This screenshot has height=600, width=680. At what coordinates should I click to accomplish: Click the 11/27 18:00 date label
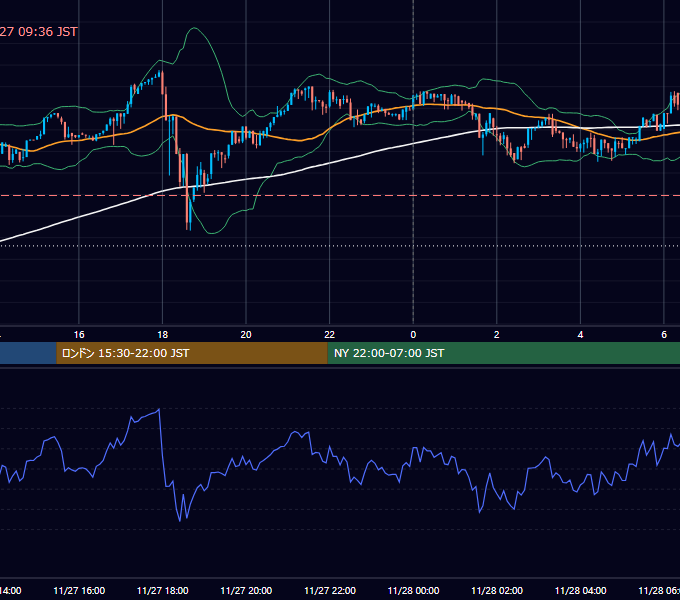163,590
